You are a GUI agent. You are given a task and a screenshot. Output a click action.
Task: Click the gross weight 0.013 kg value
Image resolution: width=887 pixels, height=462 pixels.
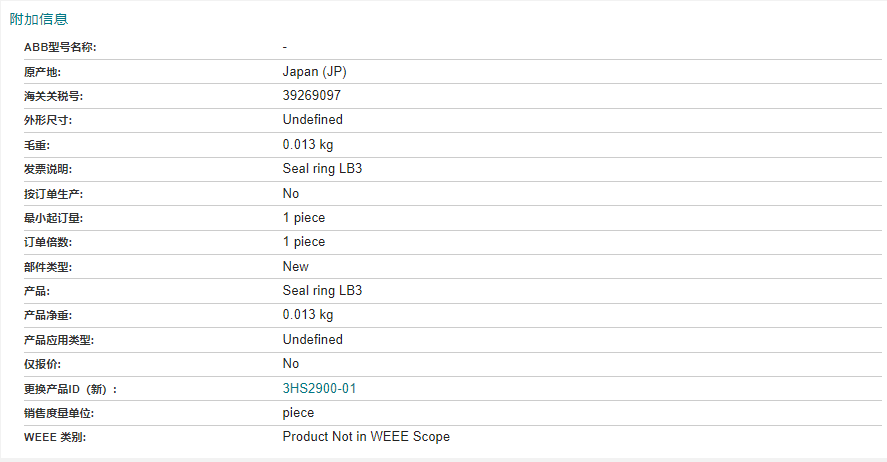(307, 144)
